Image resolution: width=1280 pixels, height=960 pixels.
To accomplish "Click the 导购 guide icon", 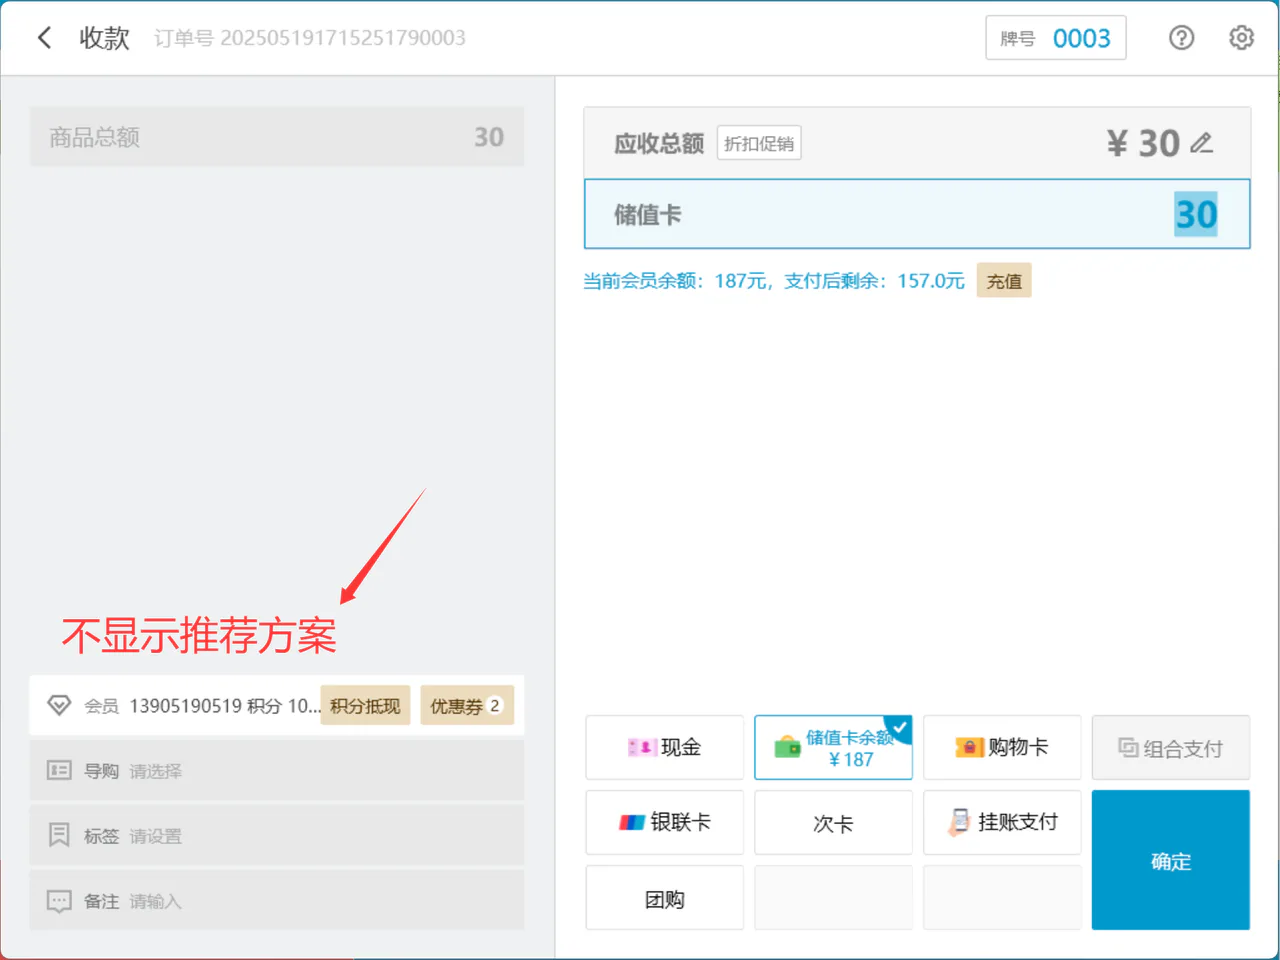I will (x=59, y=771).
